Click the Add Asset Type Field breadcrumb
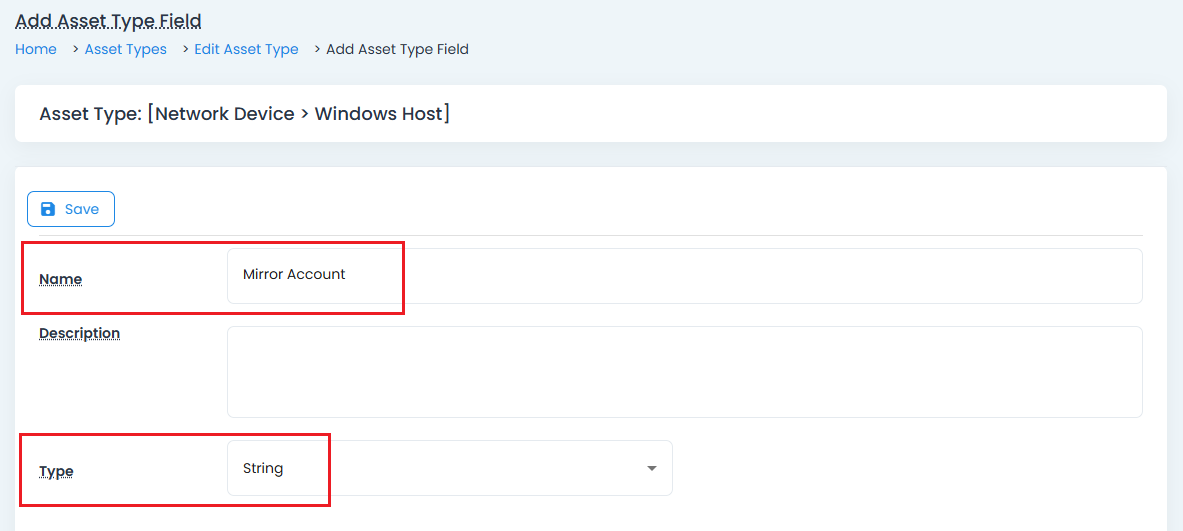 [397, 49]
